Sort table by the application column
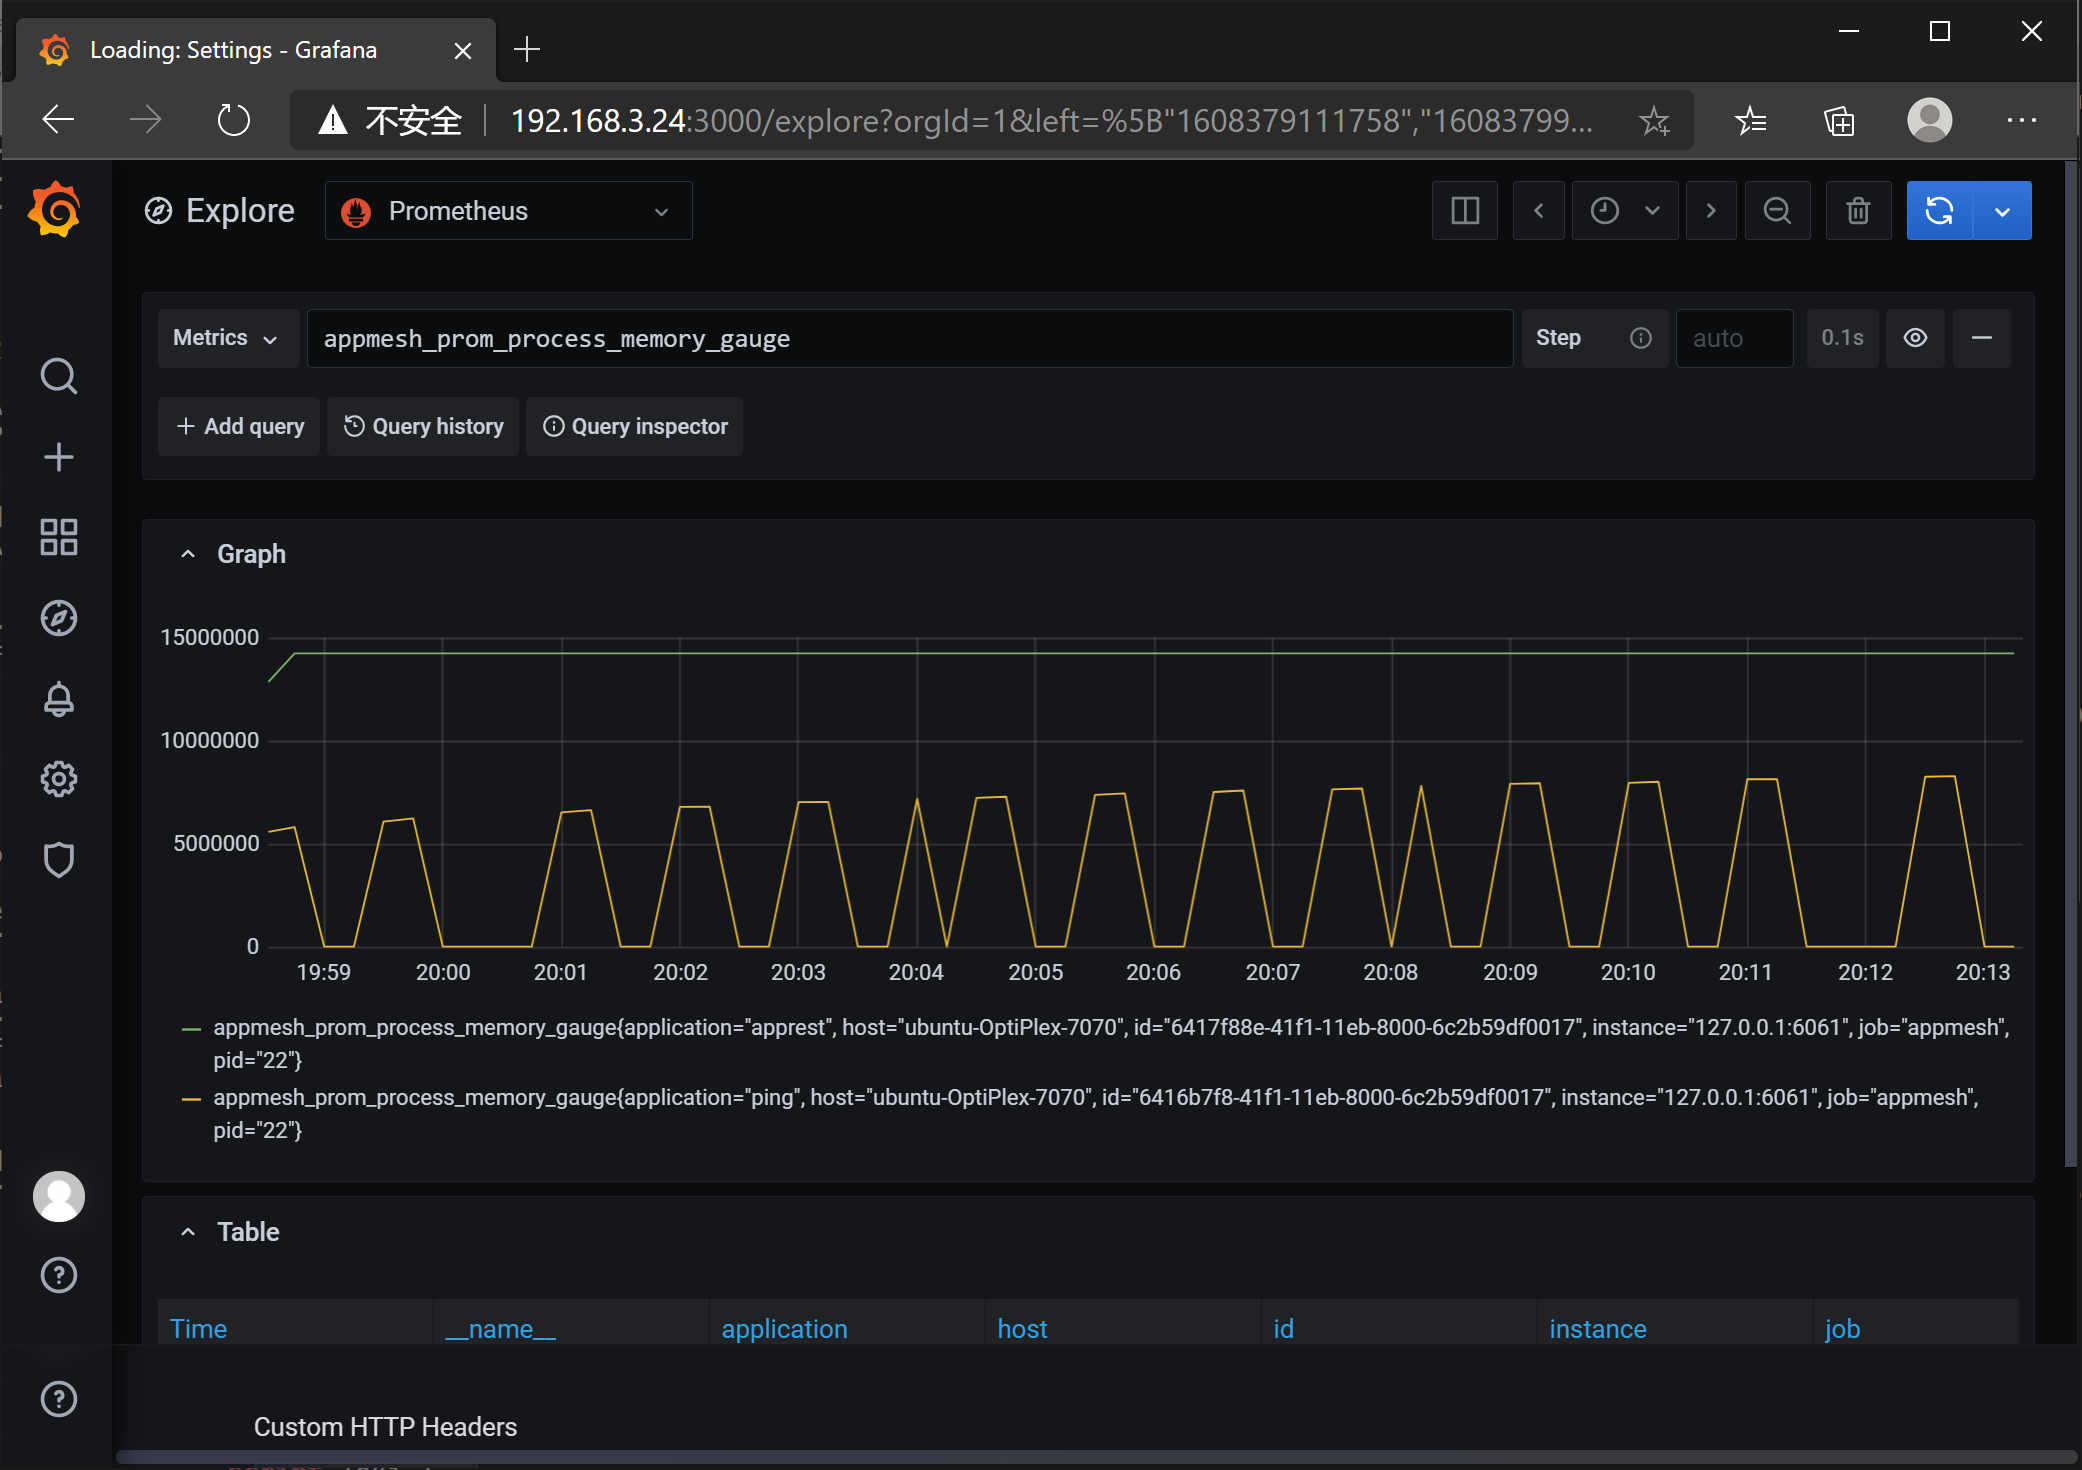 [784, 1329]
